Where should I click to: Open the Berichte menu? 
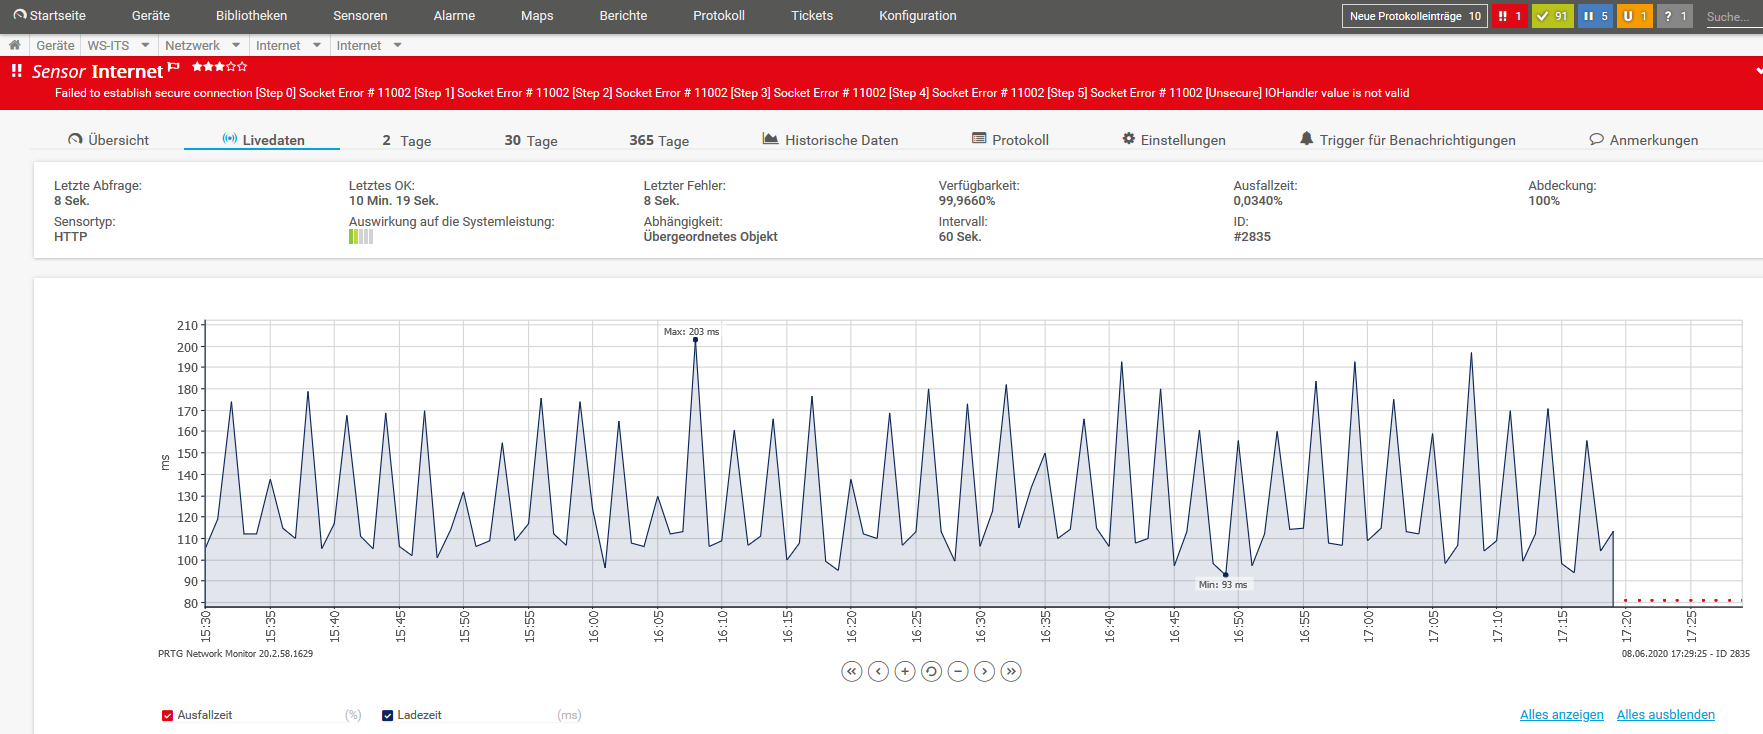623,16
